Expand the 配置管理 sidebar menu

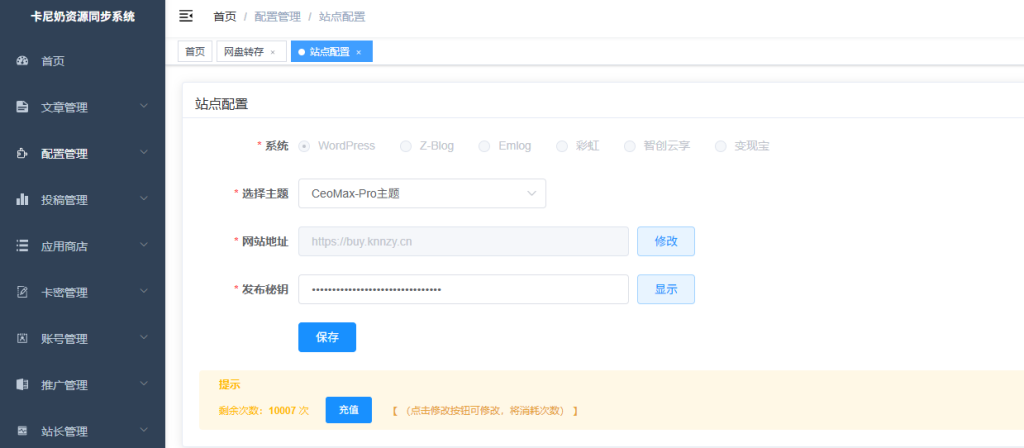(144, 152)
